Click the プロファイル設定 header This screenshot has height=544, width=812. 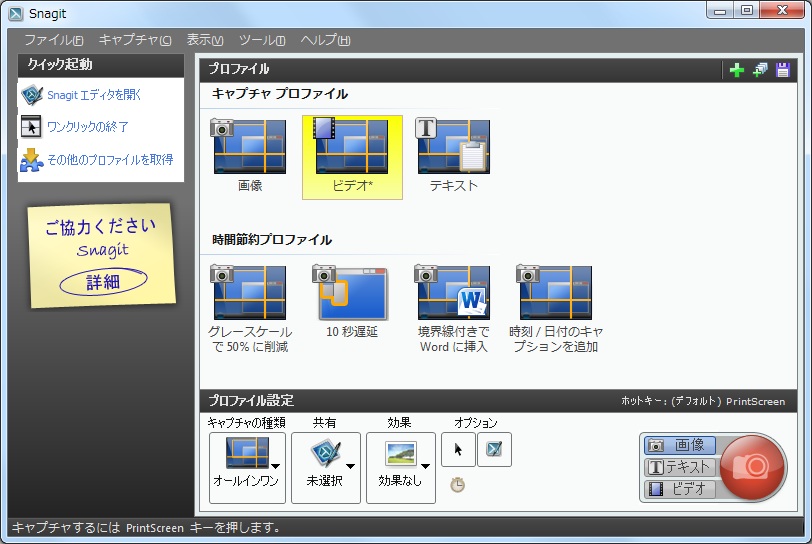click(251, 400)
